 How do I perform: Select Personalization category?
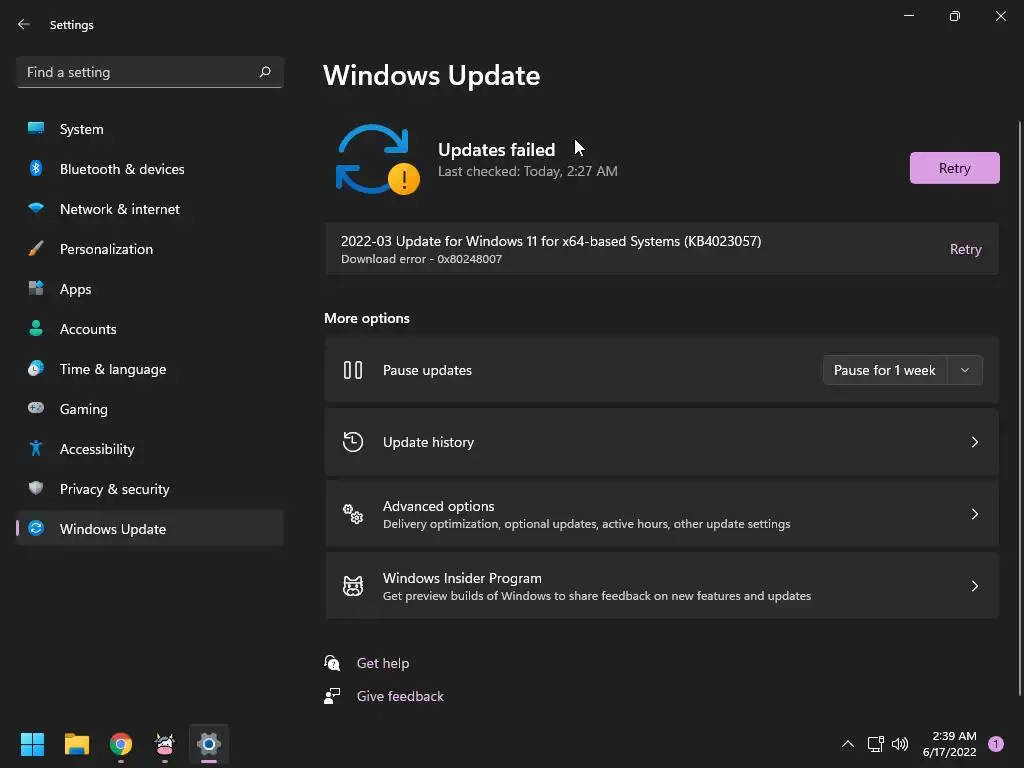[x=150, y=249]
